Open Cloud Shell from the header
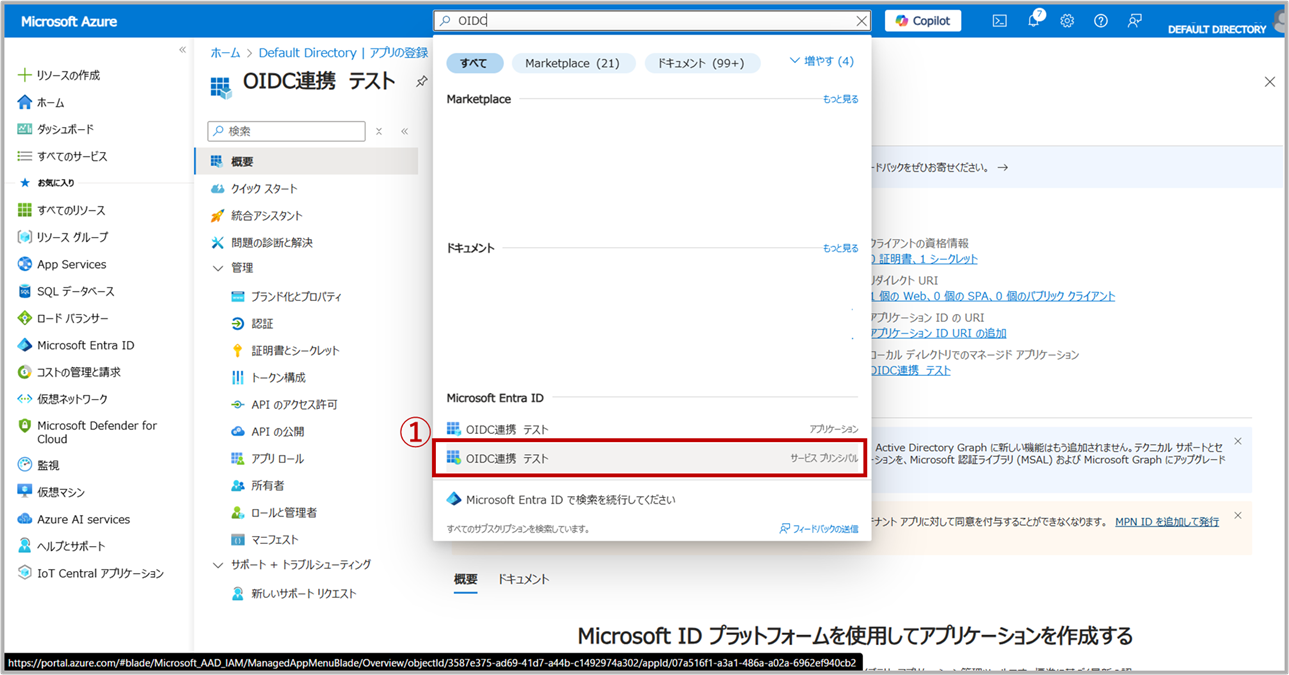 click(999, 20)
